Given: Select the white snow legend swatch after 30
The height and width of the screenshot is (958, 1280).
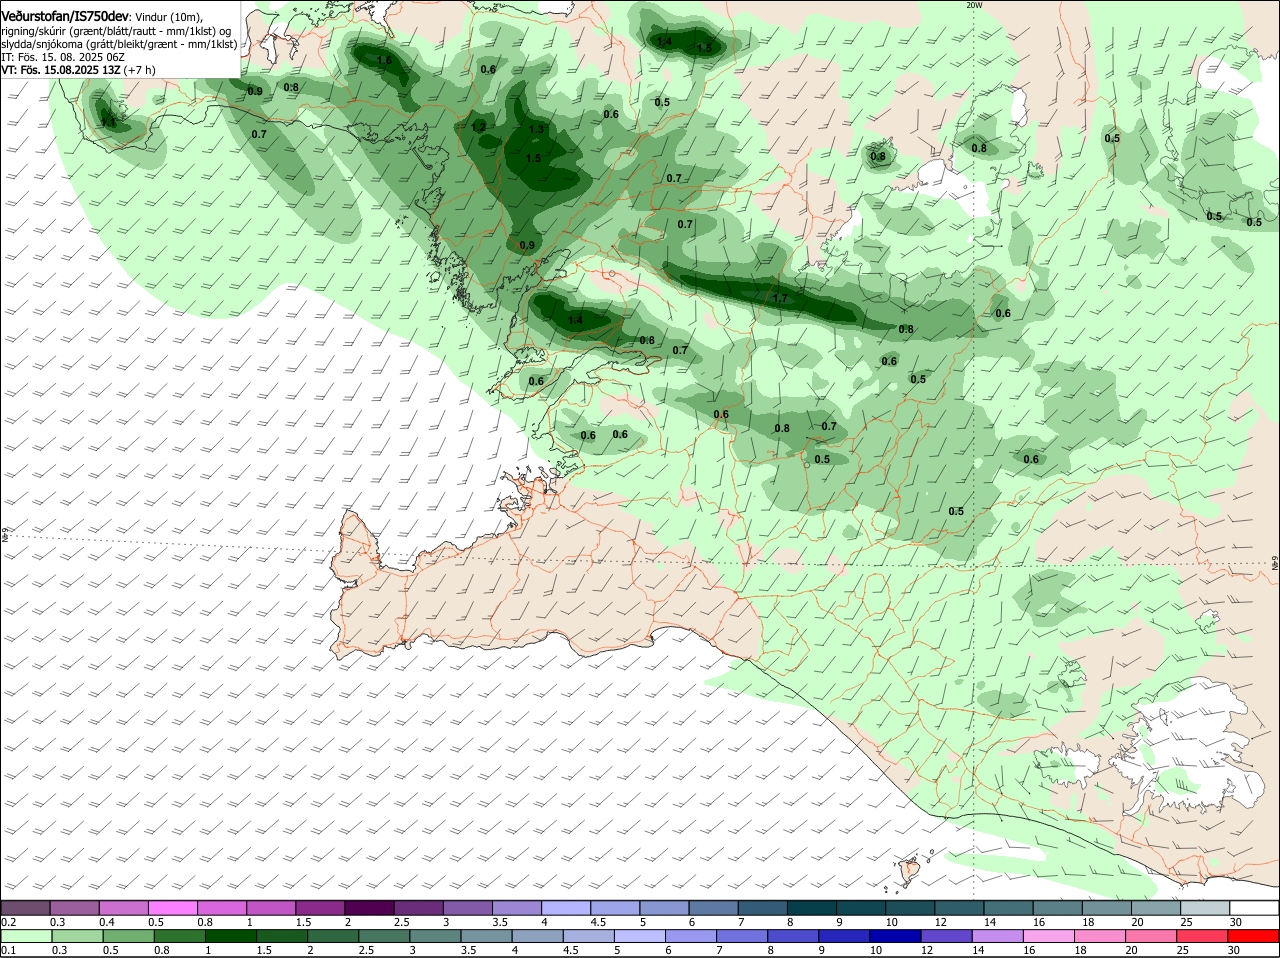Looking at the screenshot, I should pos(1256,907).
